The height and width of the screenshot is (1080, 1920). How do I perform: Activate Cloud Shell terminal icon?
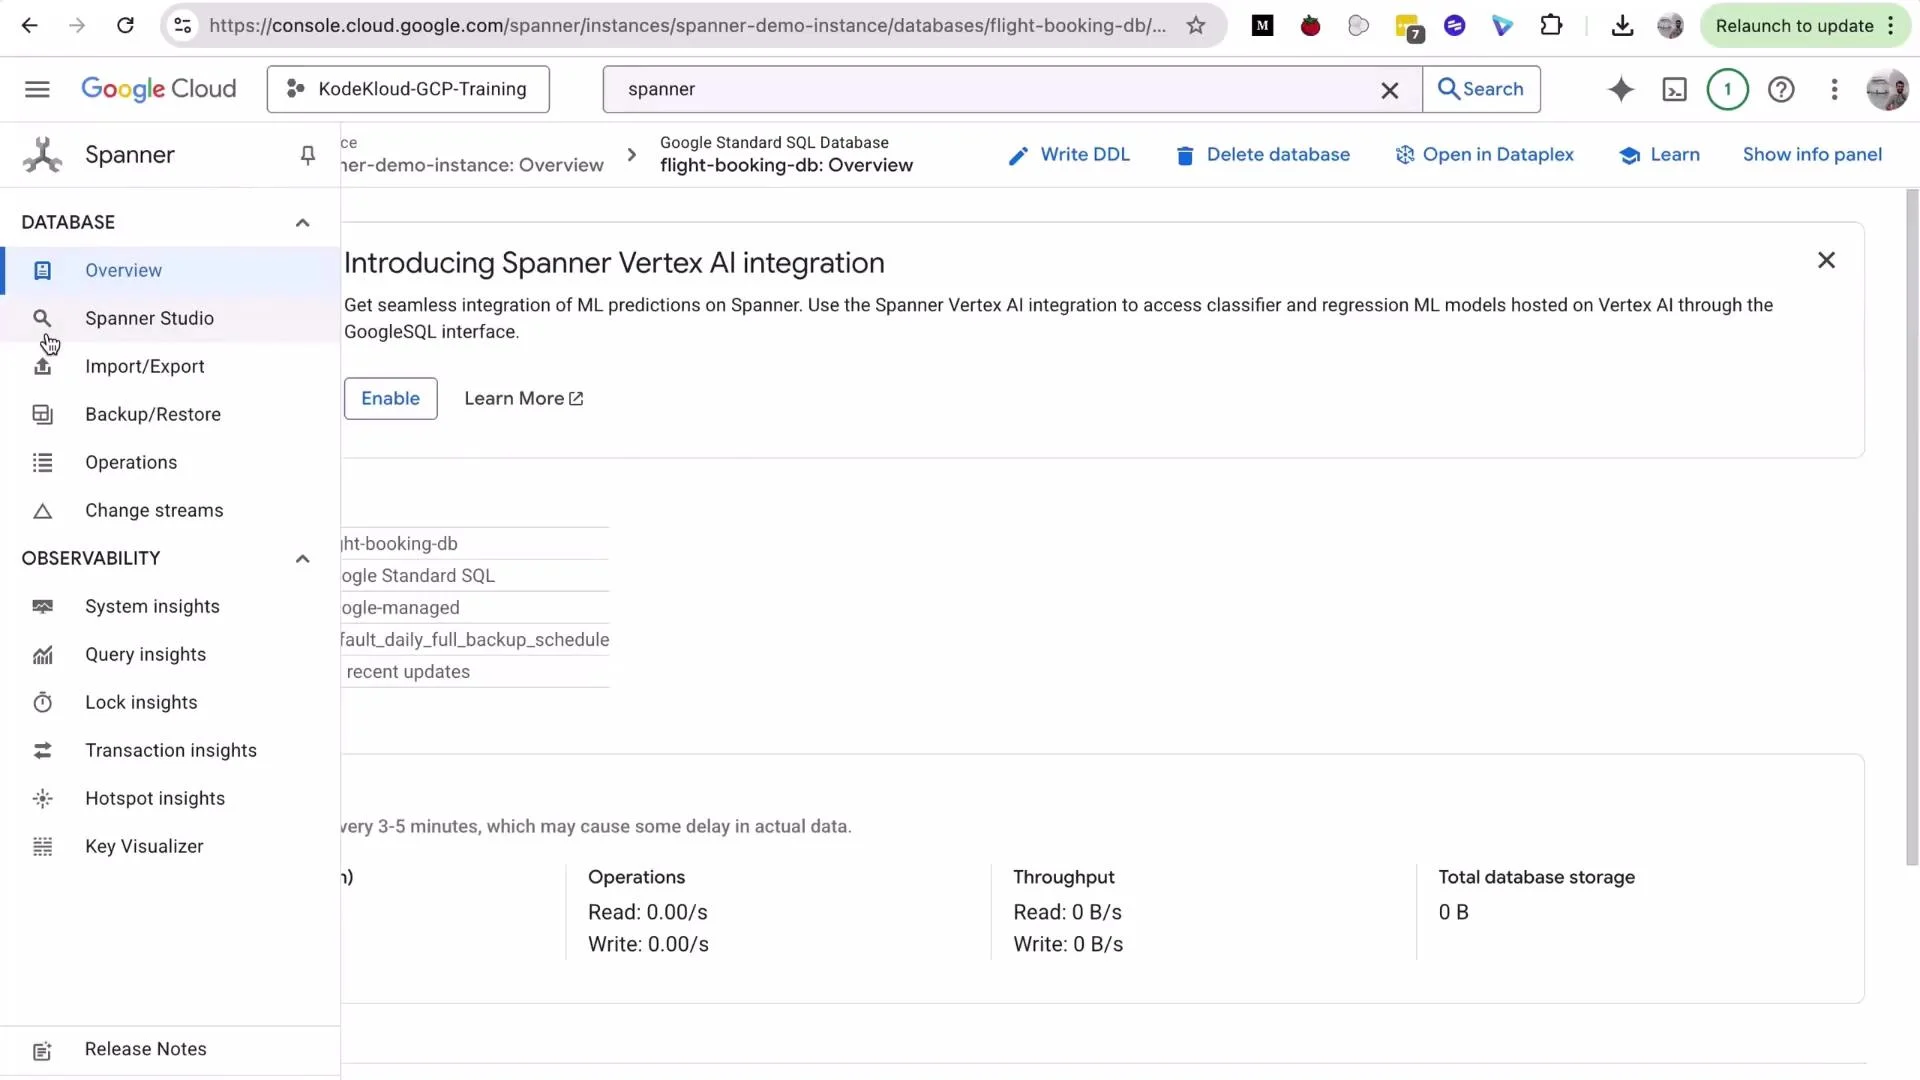(1674, 90)
